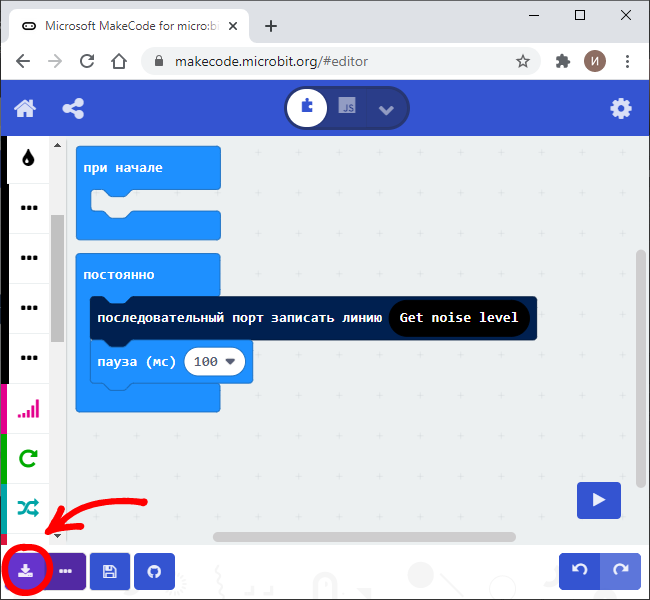Screen dimensions: 650x600
Task: Go back in browser history
Action: point(23,61)
